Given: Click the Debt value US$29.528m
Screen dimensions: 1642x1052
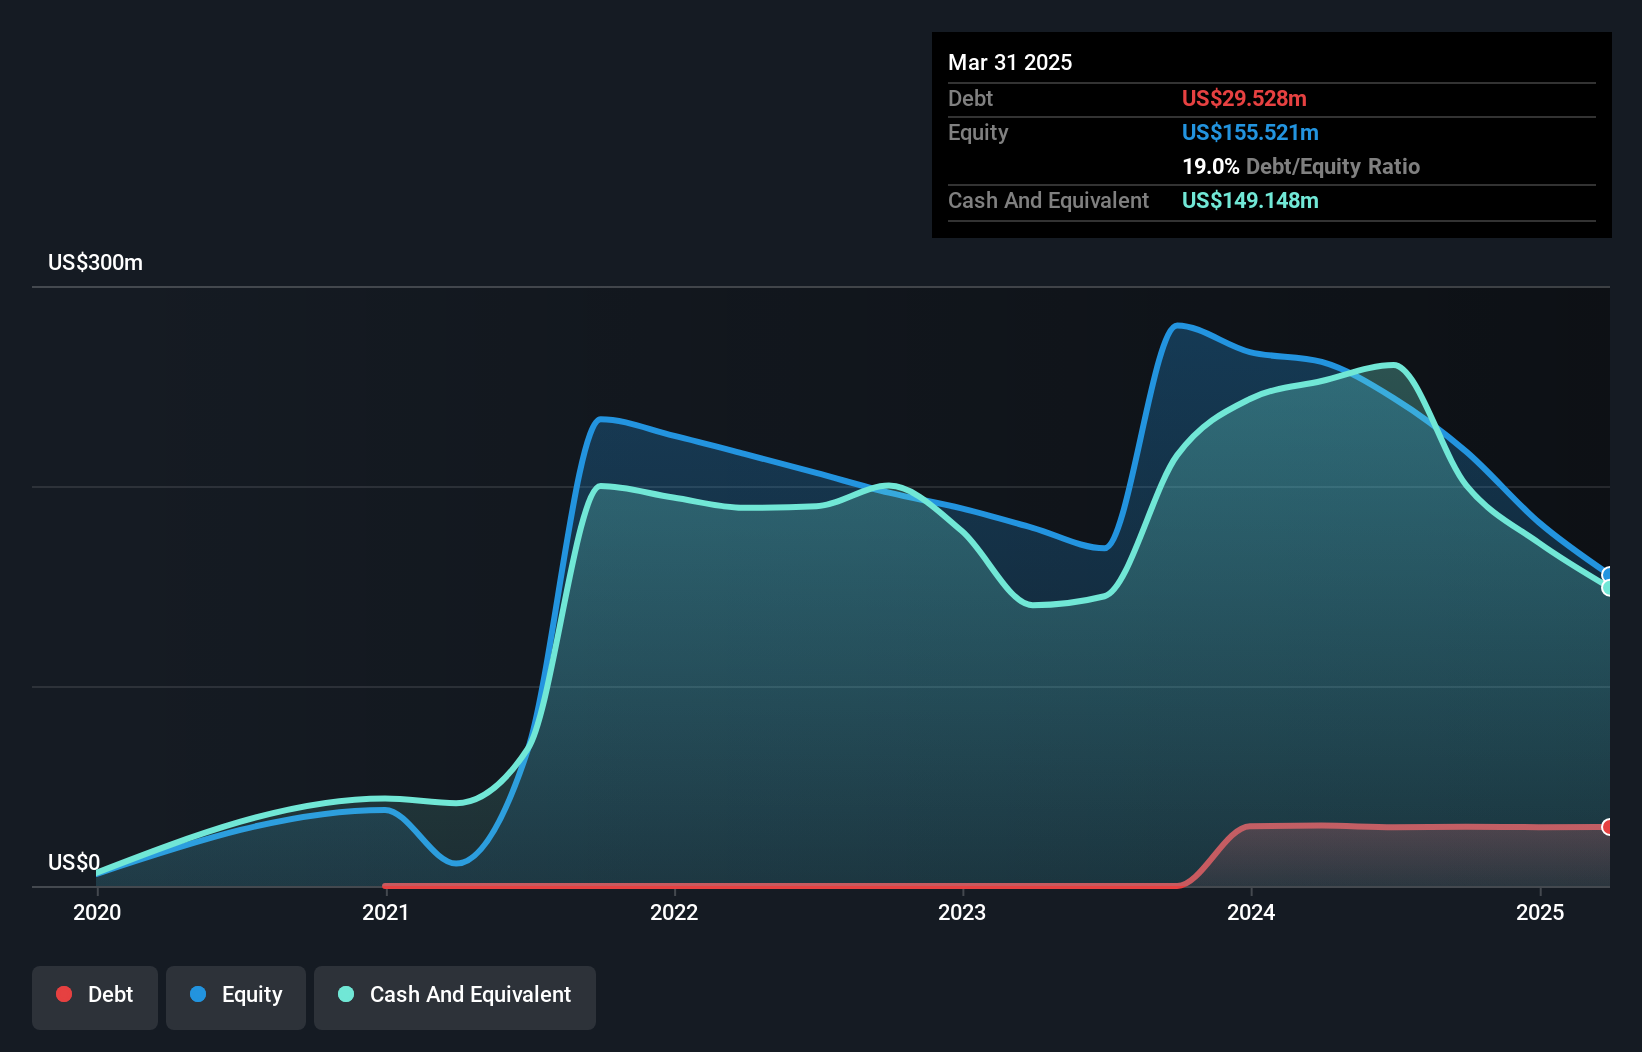Looking at the screenshot, I should 1244,98.
